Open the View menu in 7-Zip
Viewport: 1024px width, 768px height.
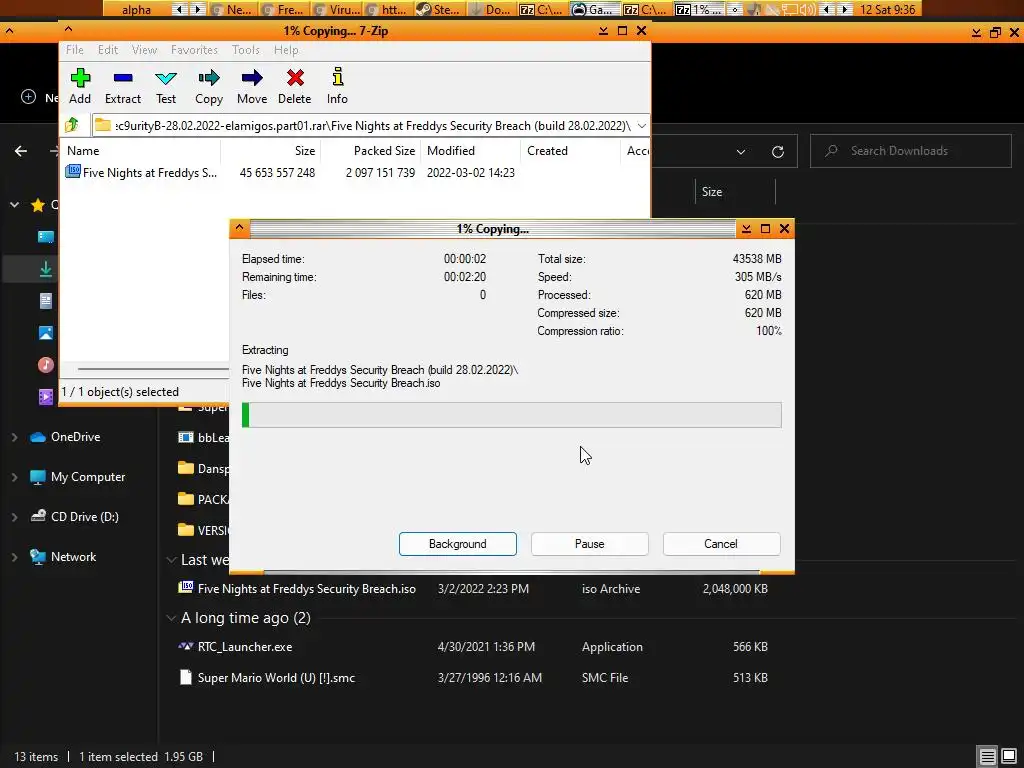(144, 50)
